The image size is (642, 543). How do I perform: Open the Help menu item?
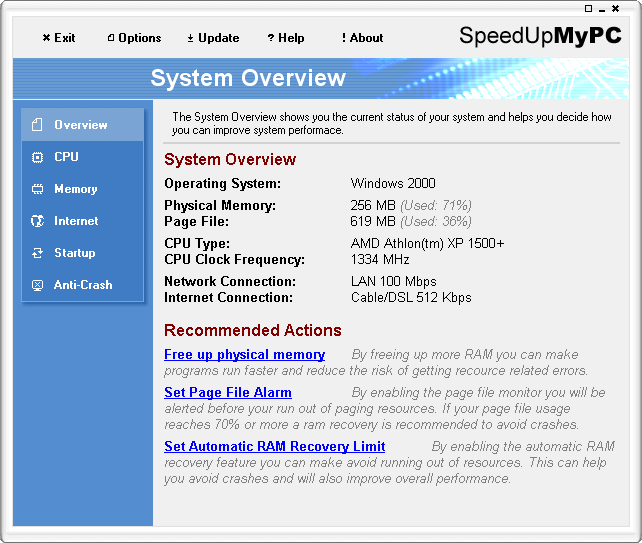click(291, 38)
